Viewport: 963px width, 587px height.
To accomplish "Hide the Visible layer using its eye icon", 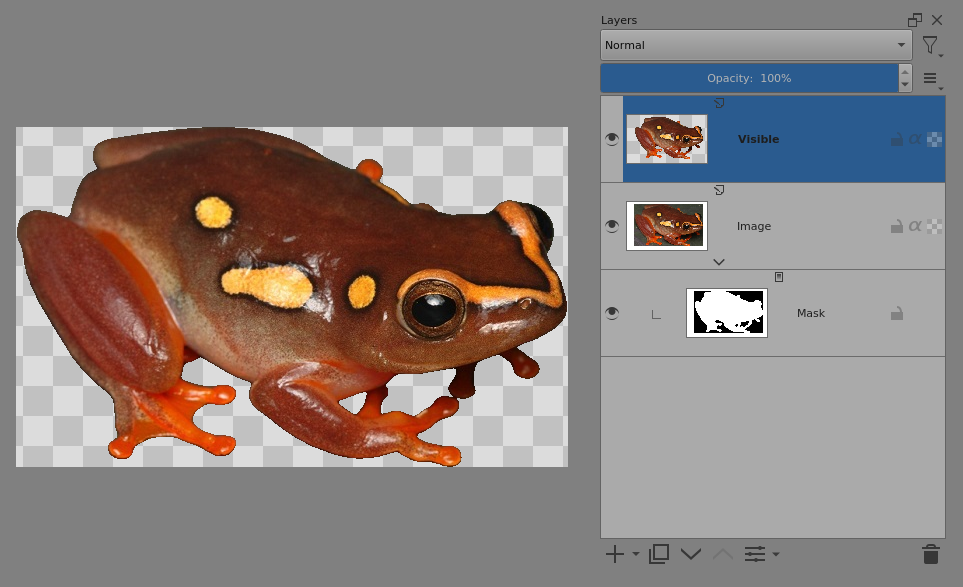I will (612, 139).
